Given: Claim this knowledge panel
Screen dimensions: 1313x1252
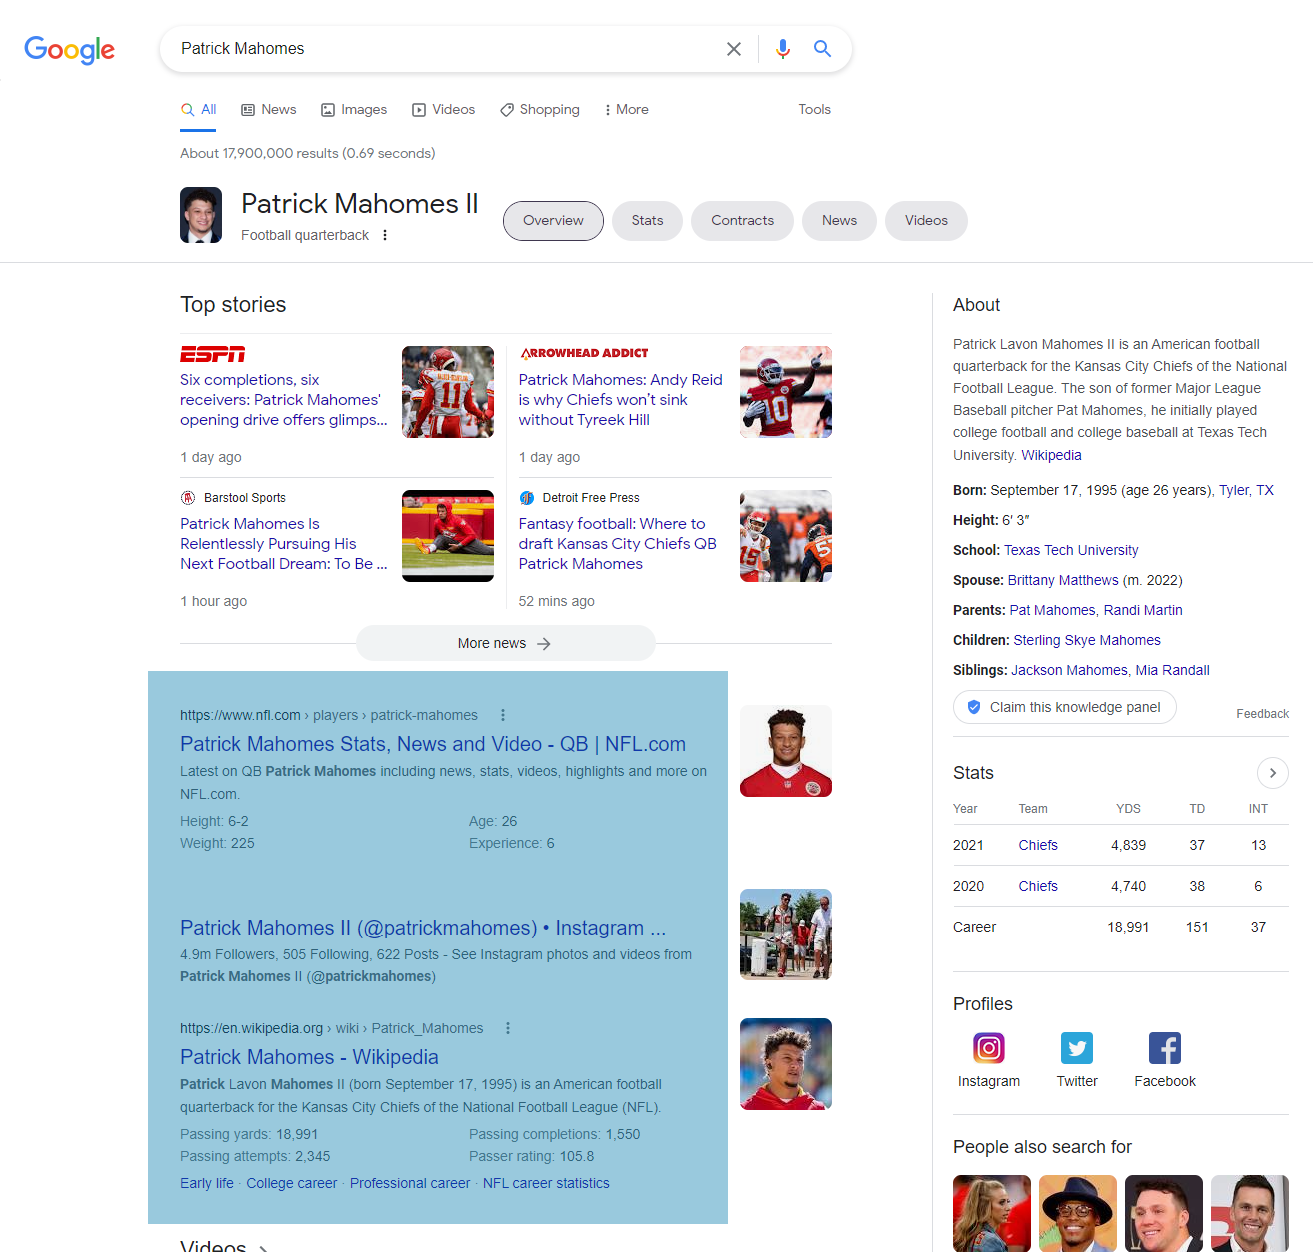Looking at the screenshot, I should (x=1065, y=707).
